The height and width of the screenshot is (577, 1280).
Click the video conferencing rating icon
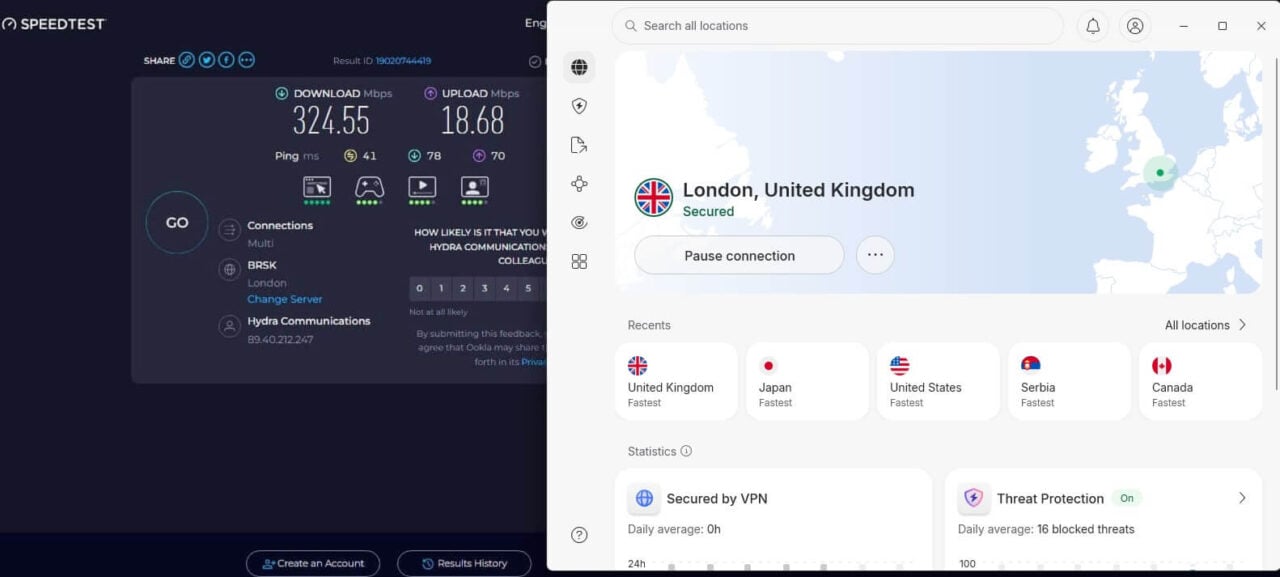pyautogui.click(x=474, y=187)
